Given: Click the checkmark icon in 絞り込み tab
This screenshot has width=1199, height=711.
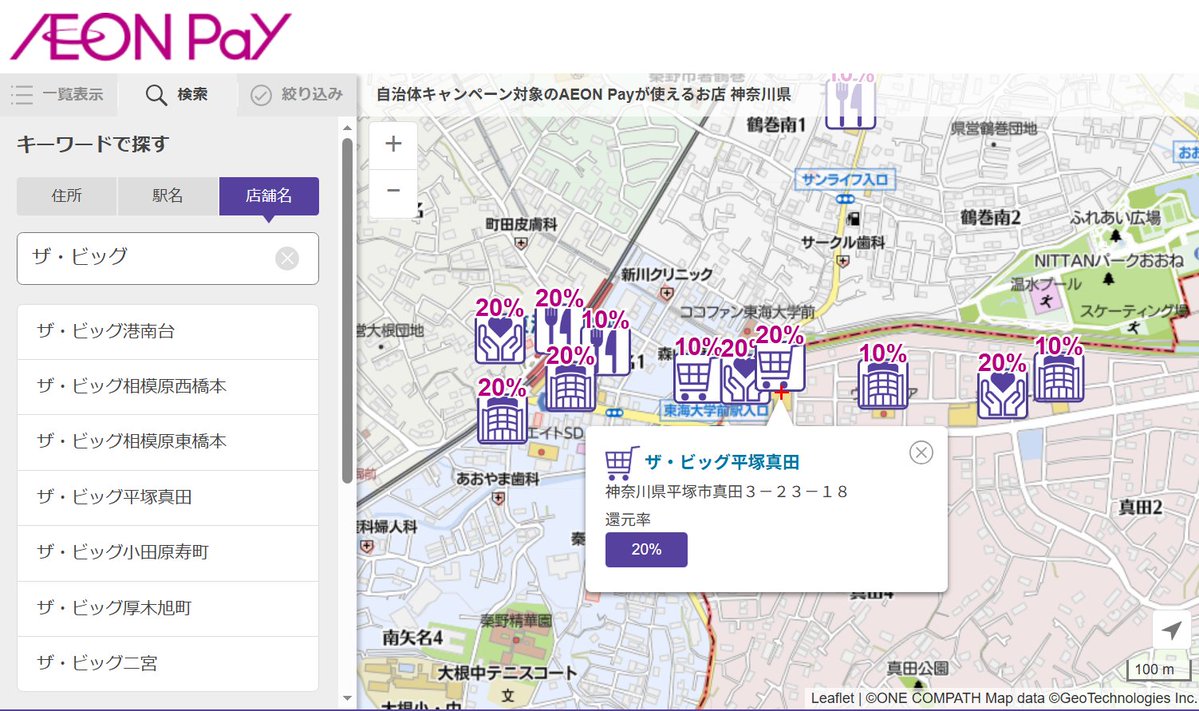Looking at the screenshot, I should click(262, 95).
